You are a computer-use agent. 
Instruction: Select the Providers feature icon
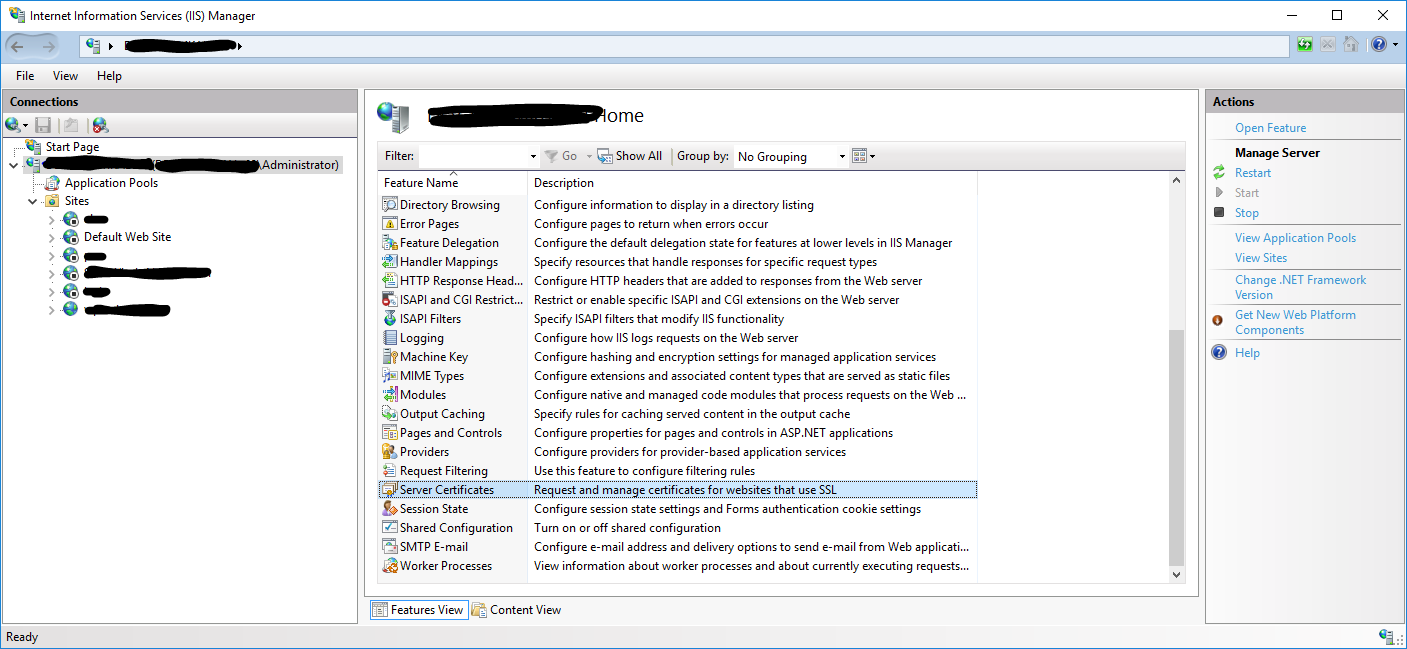point(390,452)
